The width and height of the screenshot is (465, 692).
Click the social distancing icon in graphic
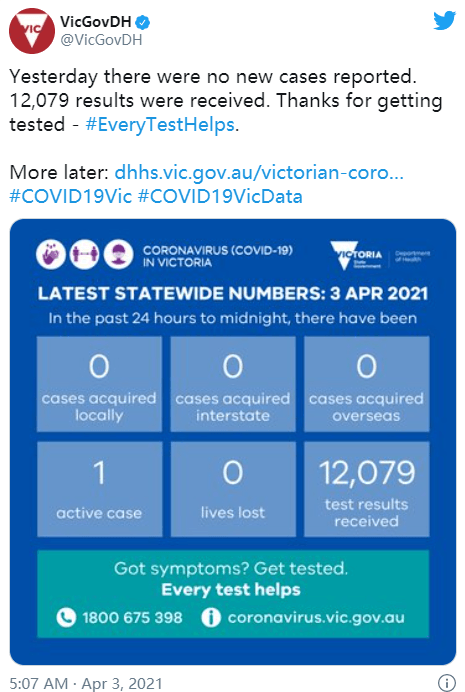[85, 254]
